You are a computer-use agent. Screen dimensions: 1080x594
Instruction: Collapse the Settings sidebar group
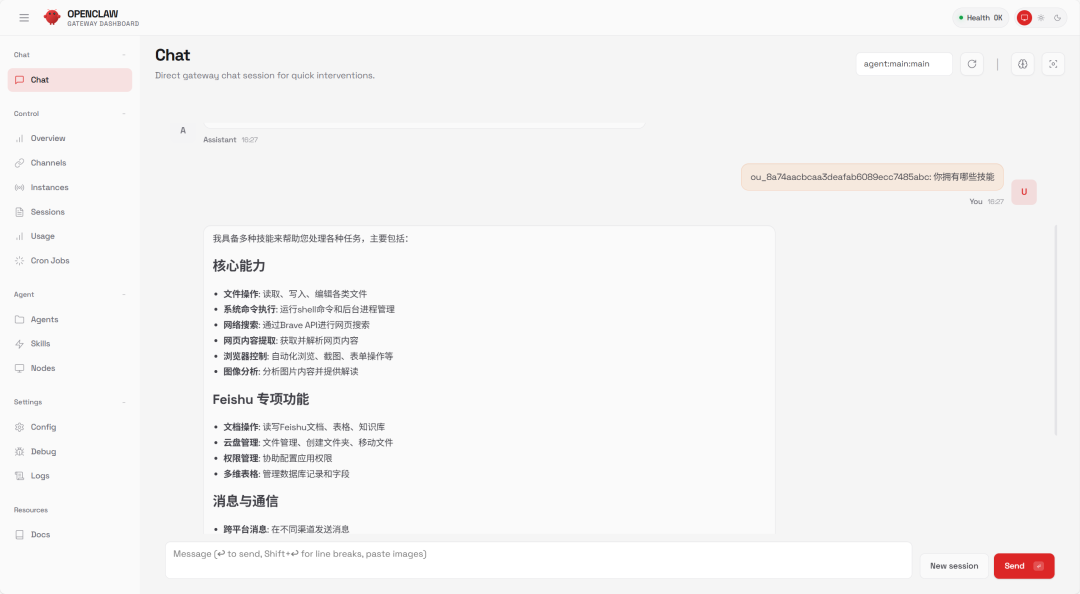click(126, 401)
